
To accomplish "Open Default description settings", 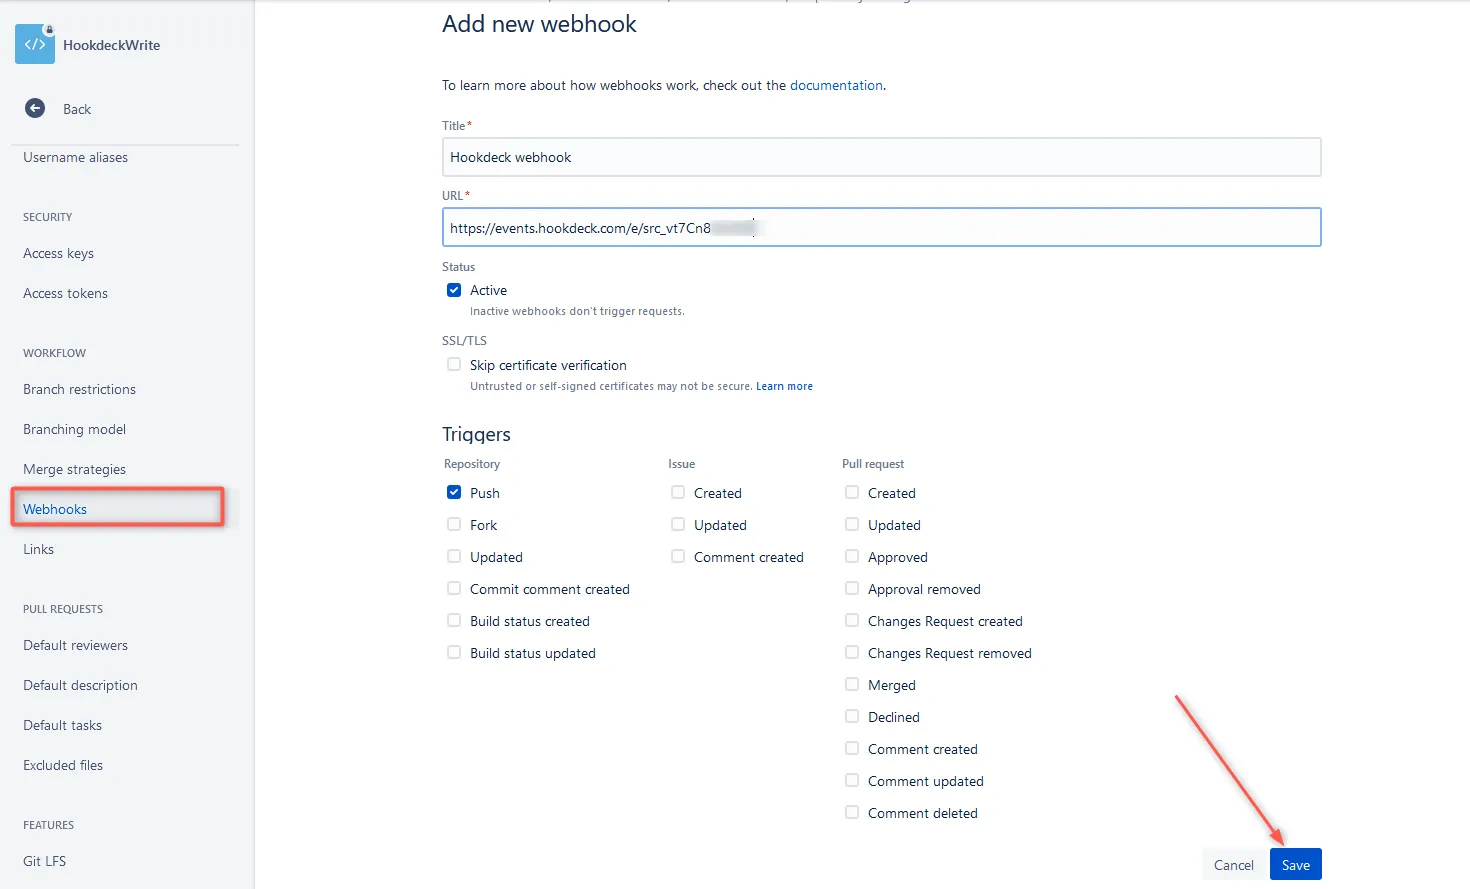I will click(80, 685).
